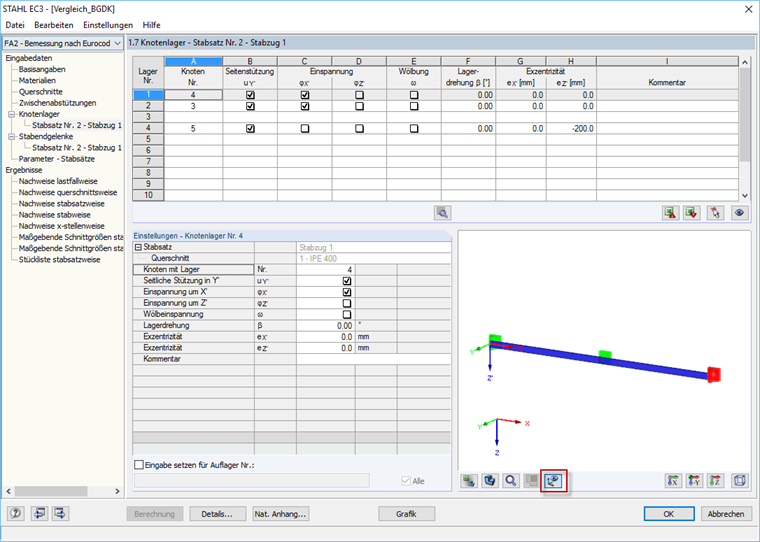Switch to isometric view cube icon
The image size is (760, 542).
pyautogui.click(x=740, y=481)
